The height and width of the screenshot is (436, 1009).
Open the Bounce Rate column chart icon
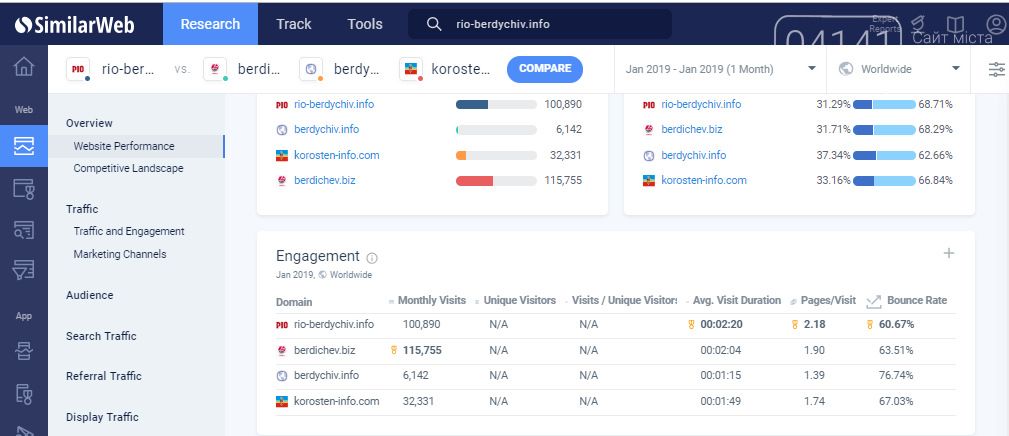pyautogui.click(x=874, y=301)
